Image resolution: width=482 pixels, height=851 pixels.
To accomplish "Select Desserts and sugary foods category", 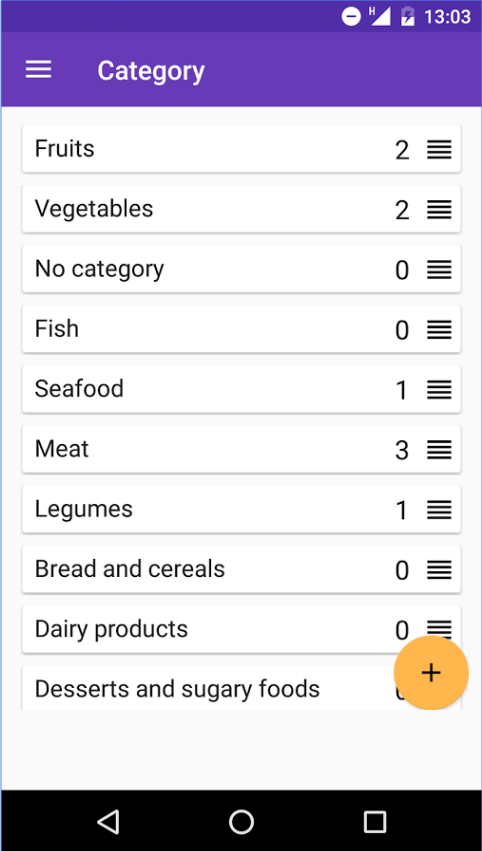I will point(241,688).
